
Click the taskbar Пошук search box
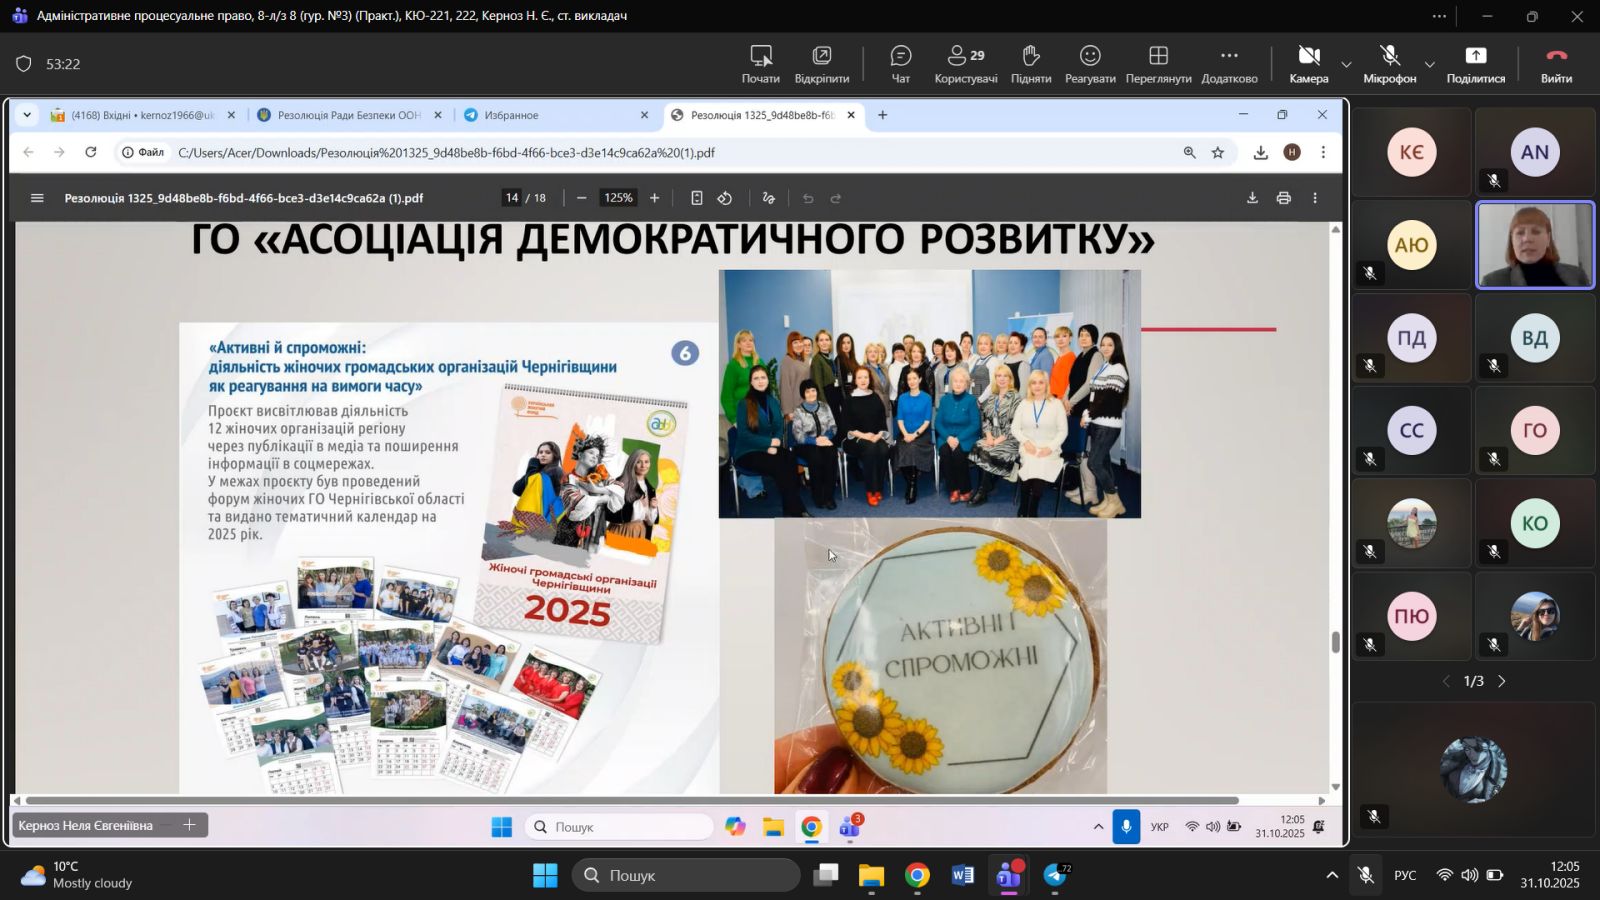point(686,876)
